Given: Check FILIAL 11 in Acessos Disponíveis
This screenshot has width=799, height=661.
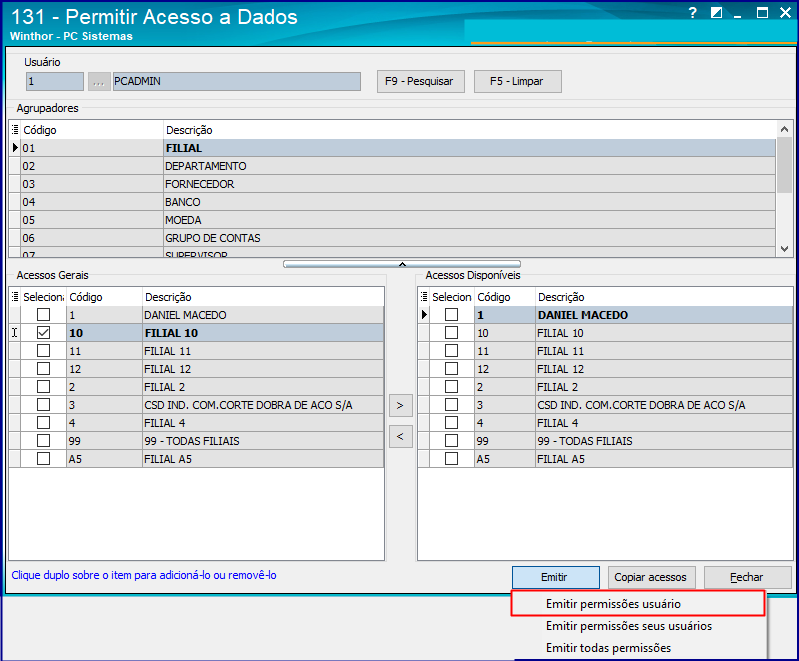Looking at the screenshot, I should pos(451,351).
